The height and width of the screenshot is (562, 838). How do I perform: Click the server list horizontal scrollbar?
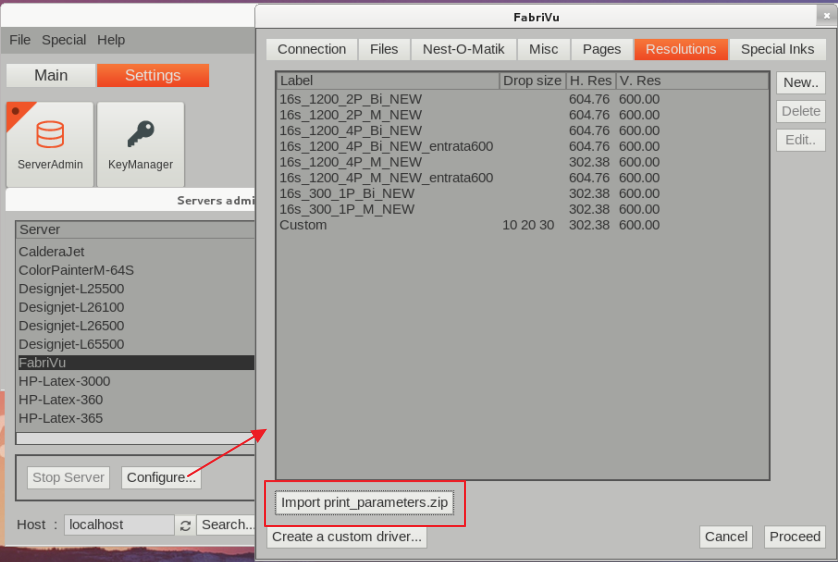click(135, 438)
